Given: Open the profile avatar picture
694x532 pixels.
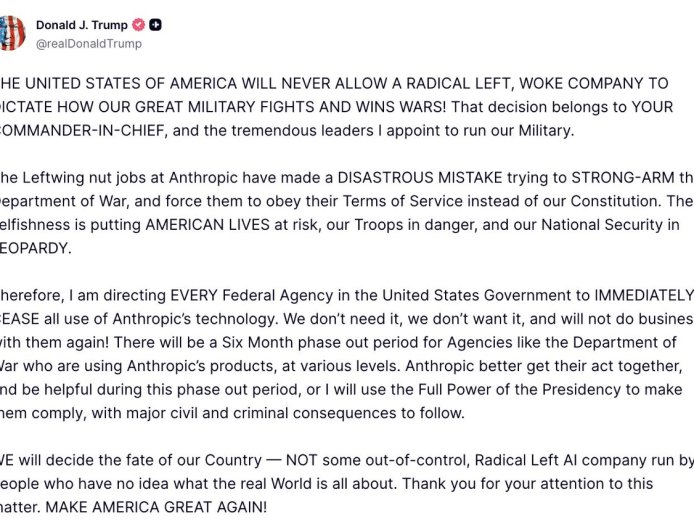Looking at the screenshot, I should tap(11, 33).
